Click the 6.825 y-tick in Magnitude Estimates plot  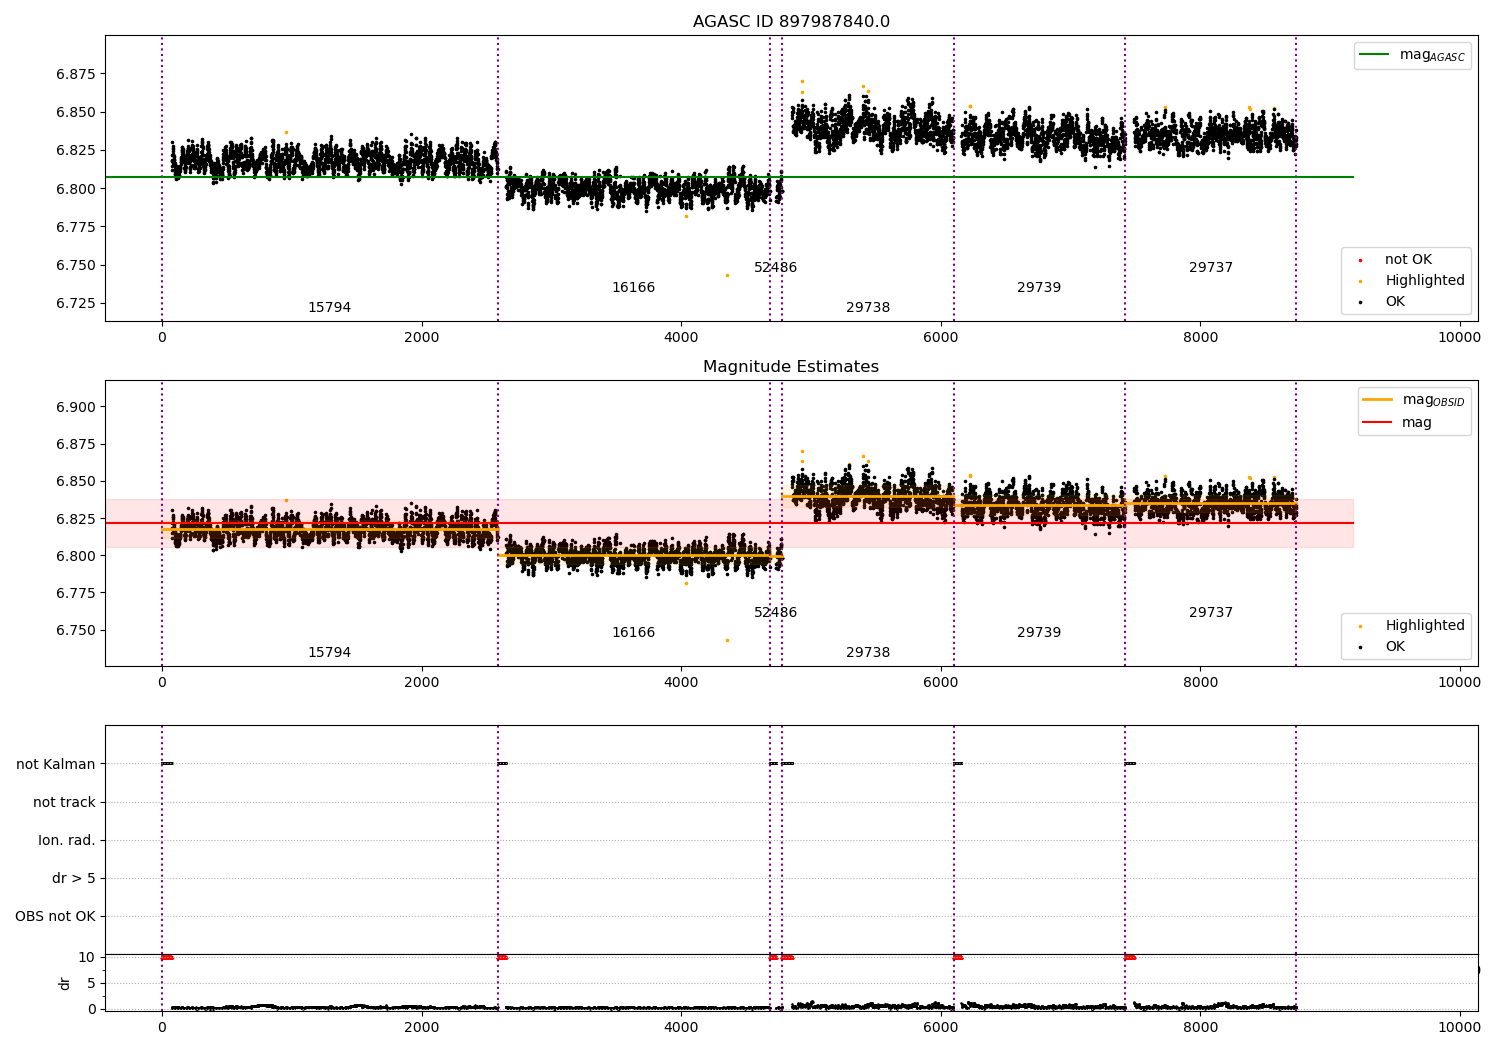click(76, 519)
